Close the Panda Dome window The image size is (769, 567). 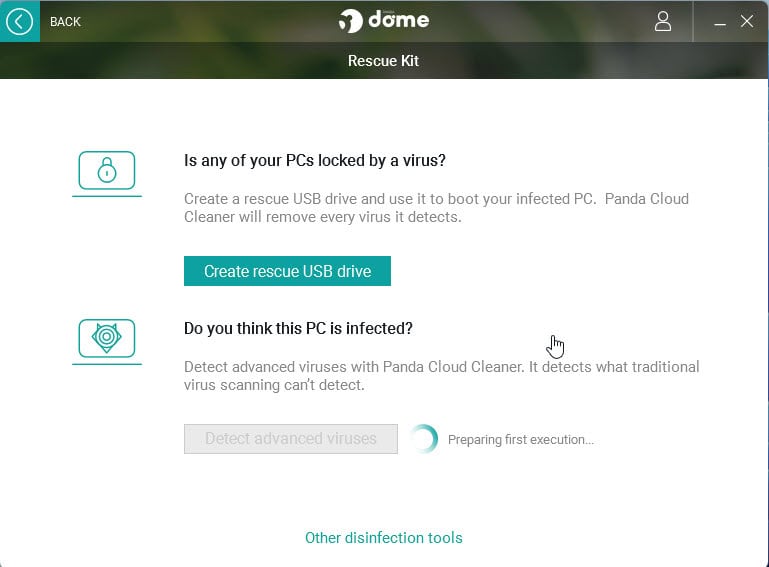(747, 21)
